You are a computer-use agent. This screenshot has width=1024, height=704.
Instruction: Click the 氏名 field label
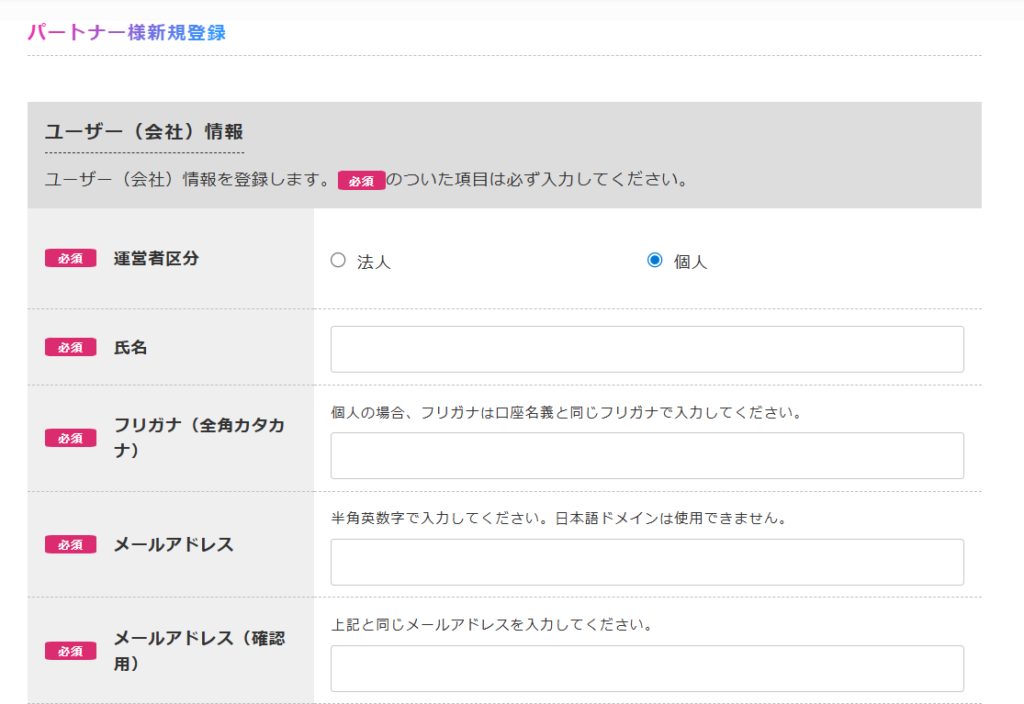pyautogui.click(x=130, y=347)
